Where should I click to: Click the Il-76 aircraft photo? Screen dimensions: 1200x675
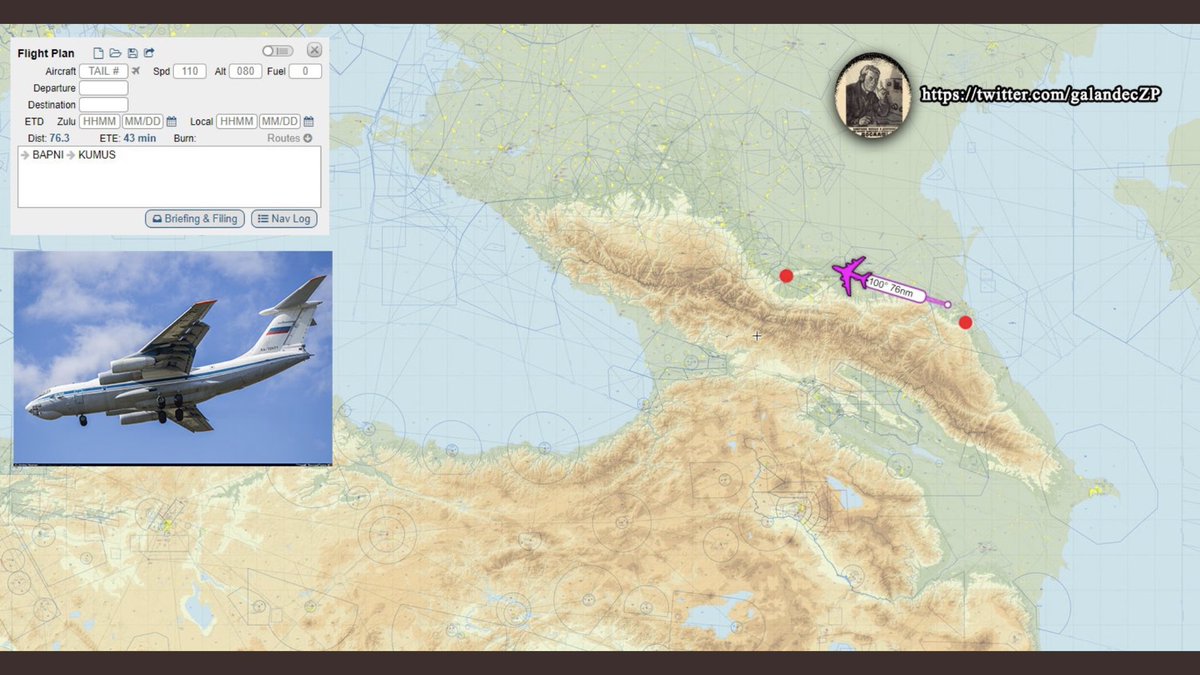172,358
